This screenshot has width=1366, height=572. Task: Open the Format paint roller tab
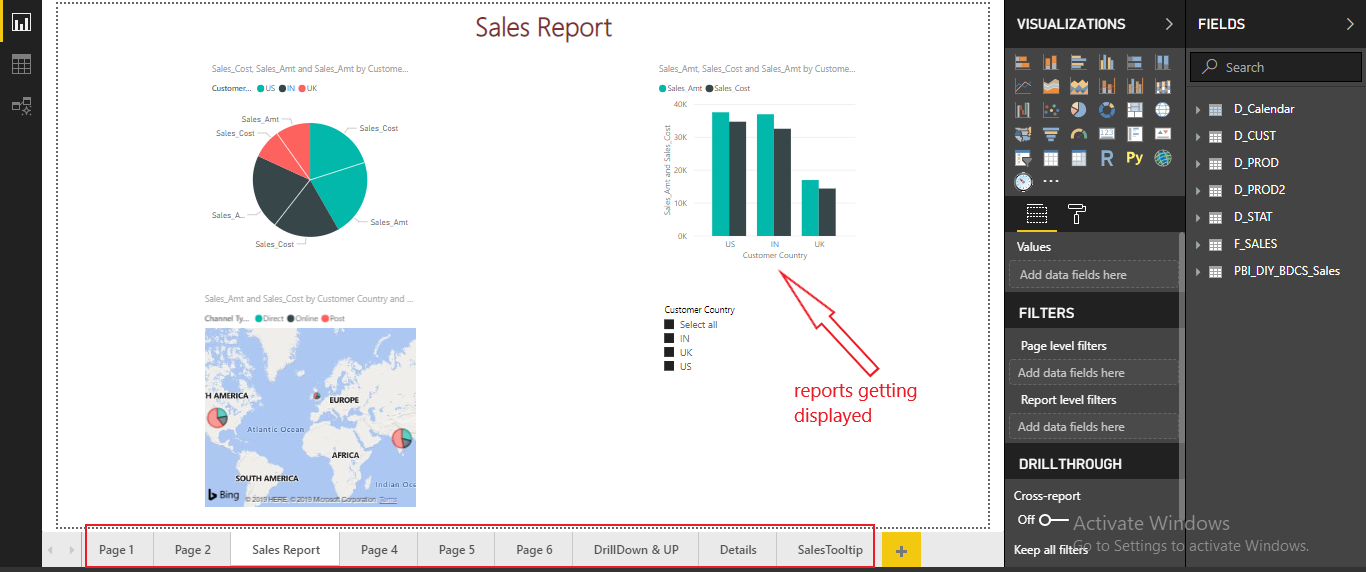pos(1077,213)
